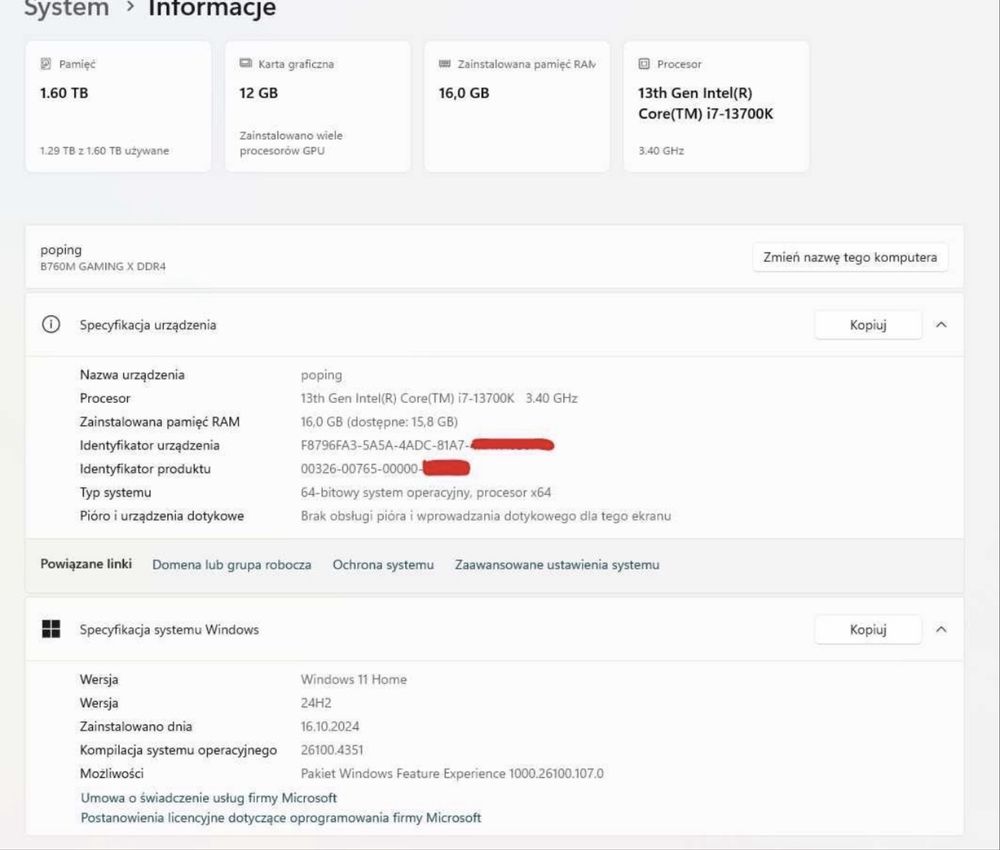Screen dimensions: 1000x850
Task: Open Umowa o świadczenie usług firmy Microsoft
Action: [x=209, y=798]
